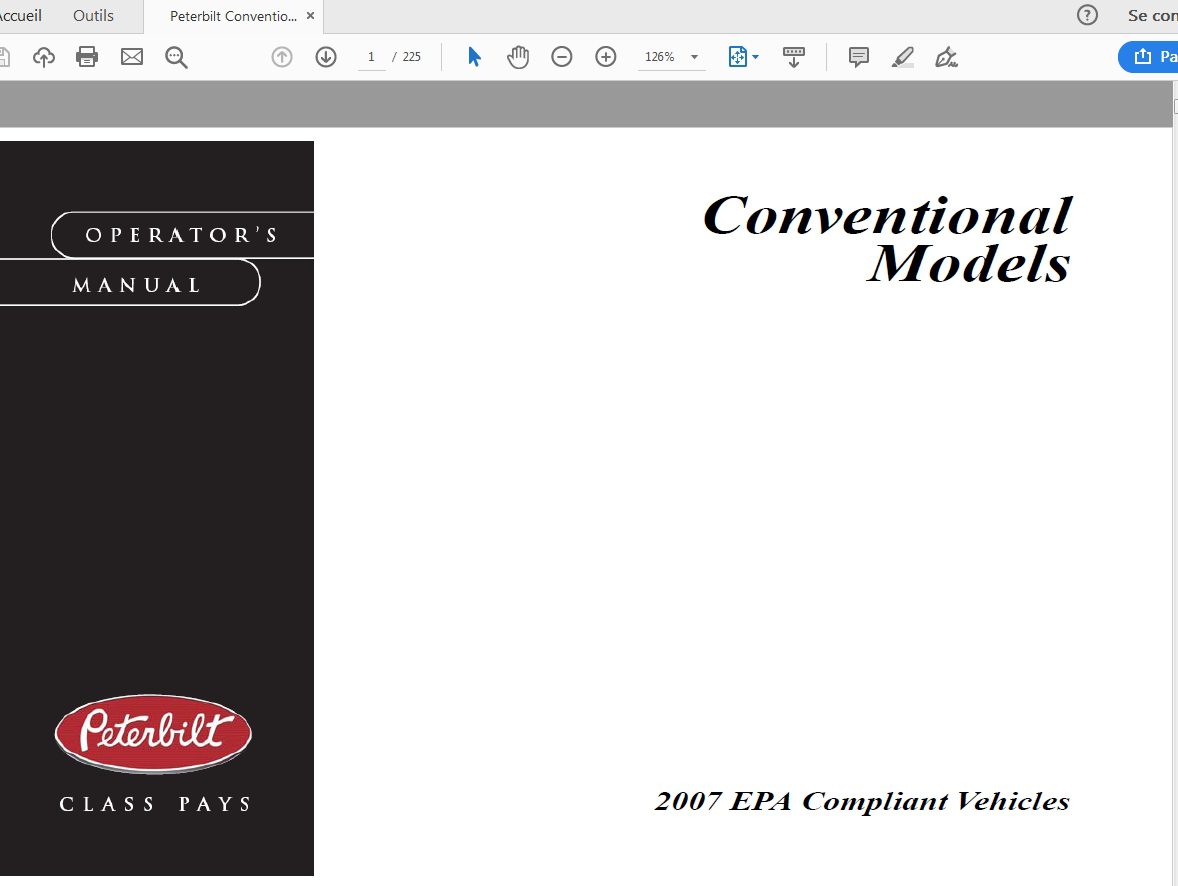Click the save file icon

[4, 57]
